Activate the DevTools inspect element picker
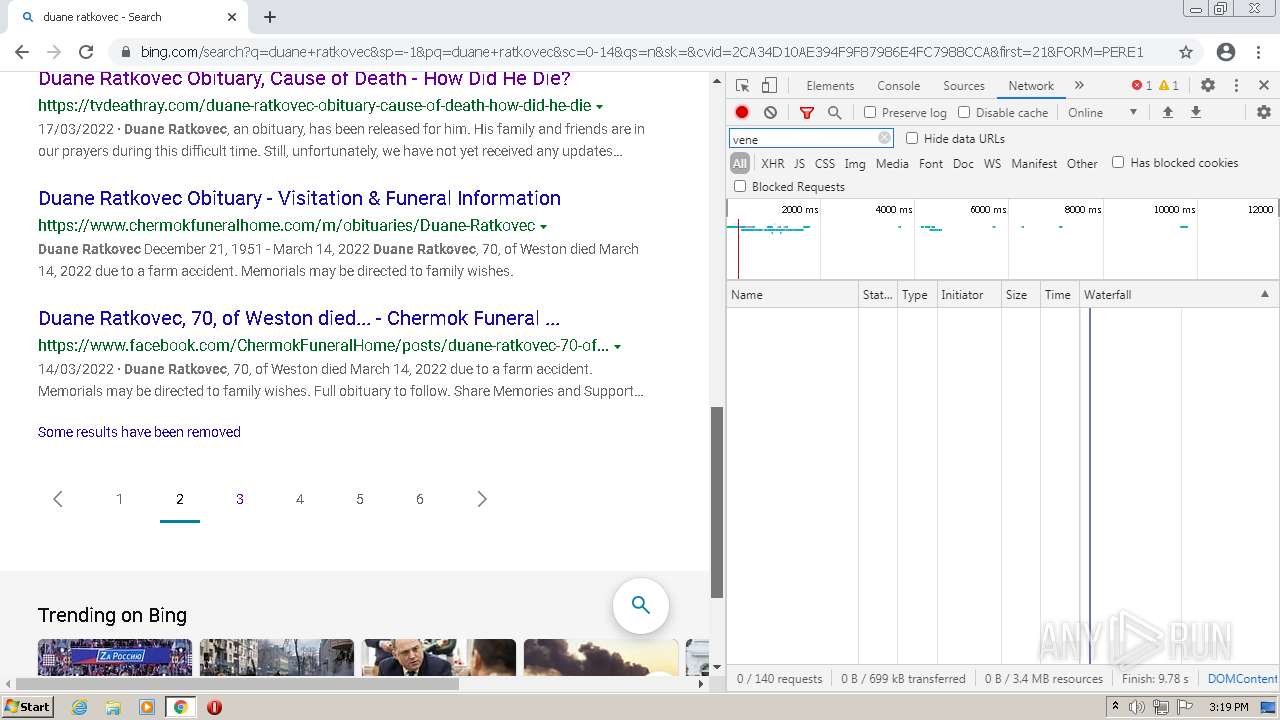Viewport: 1280px width, 720px height. pos(742,86)
